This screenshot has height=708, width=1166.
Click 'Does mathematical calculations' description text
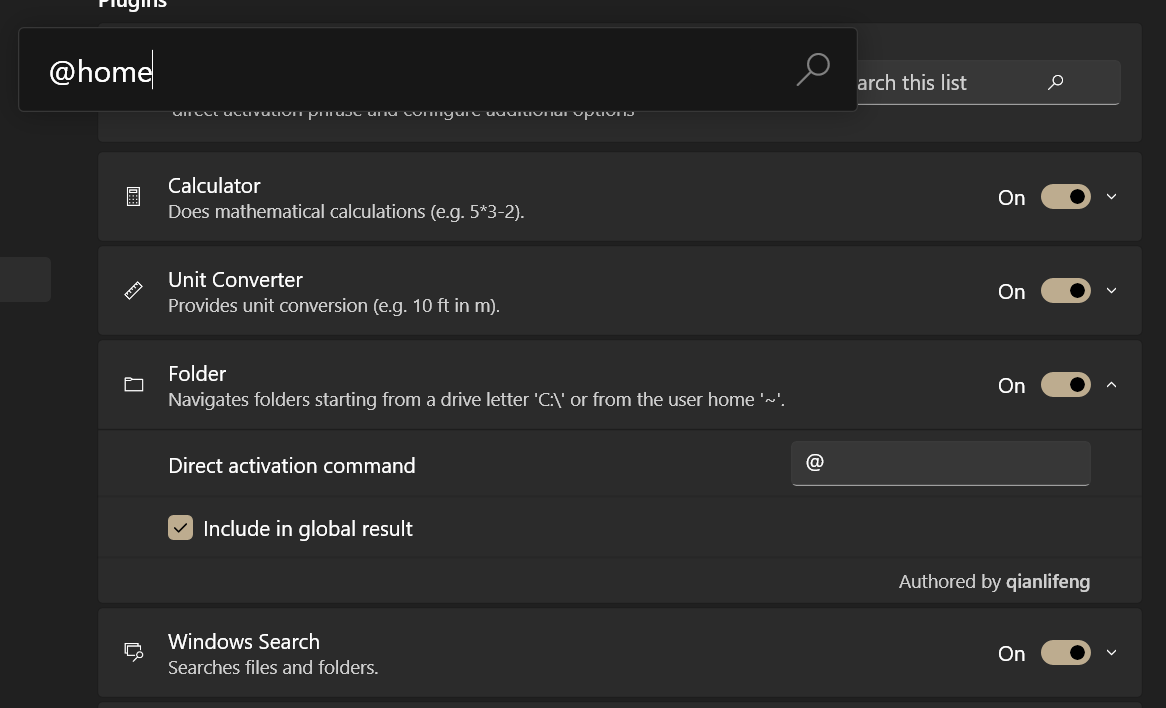pos(346,211)
